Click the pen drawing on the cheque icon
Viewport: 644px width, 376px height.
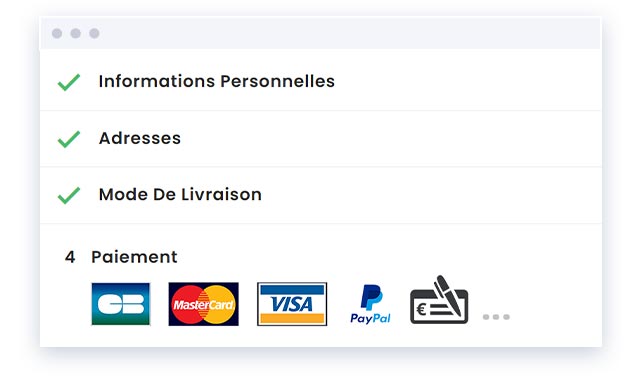pos(449,295)
